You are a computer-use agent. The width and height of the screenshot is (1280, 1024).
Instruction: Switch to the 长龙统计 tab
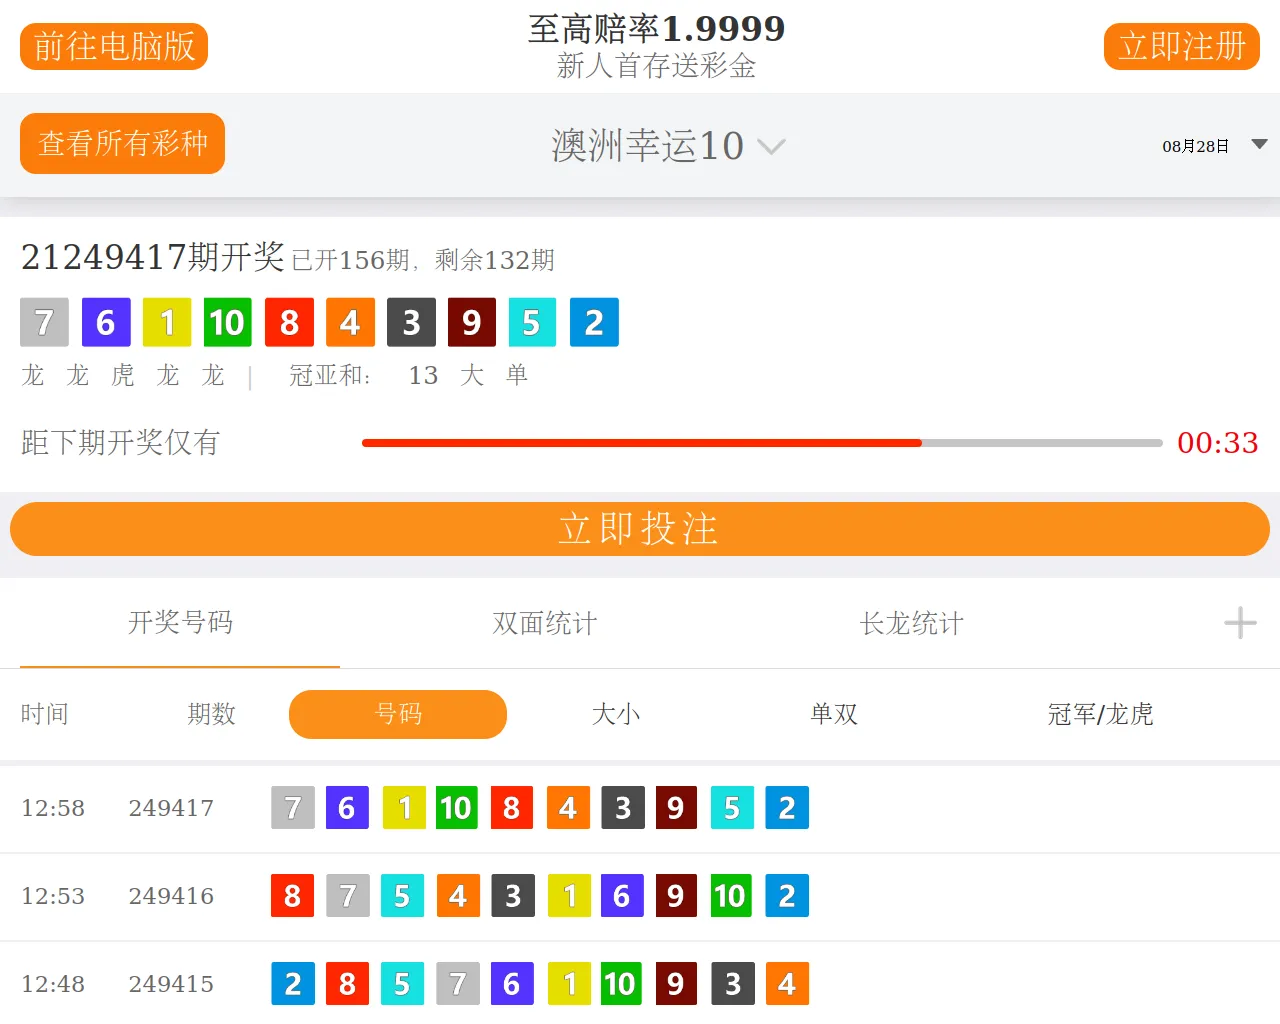[911, 623]
